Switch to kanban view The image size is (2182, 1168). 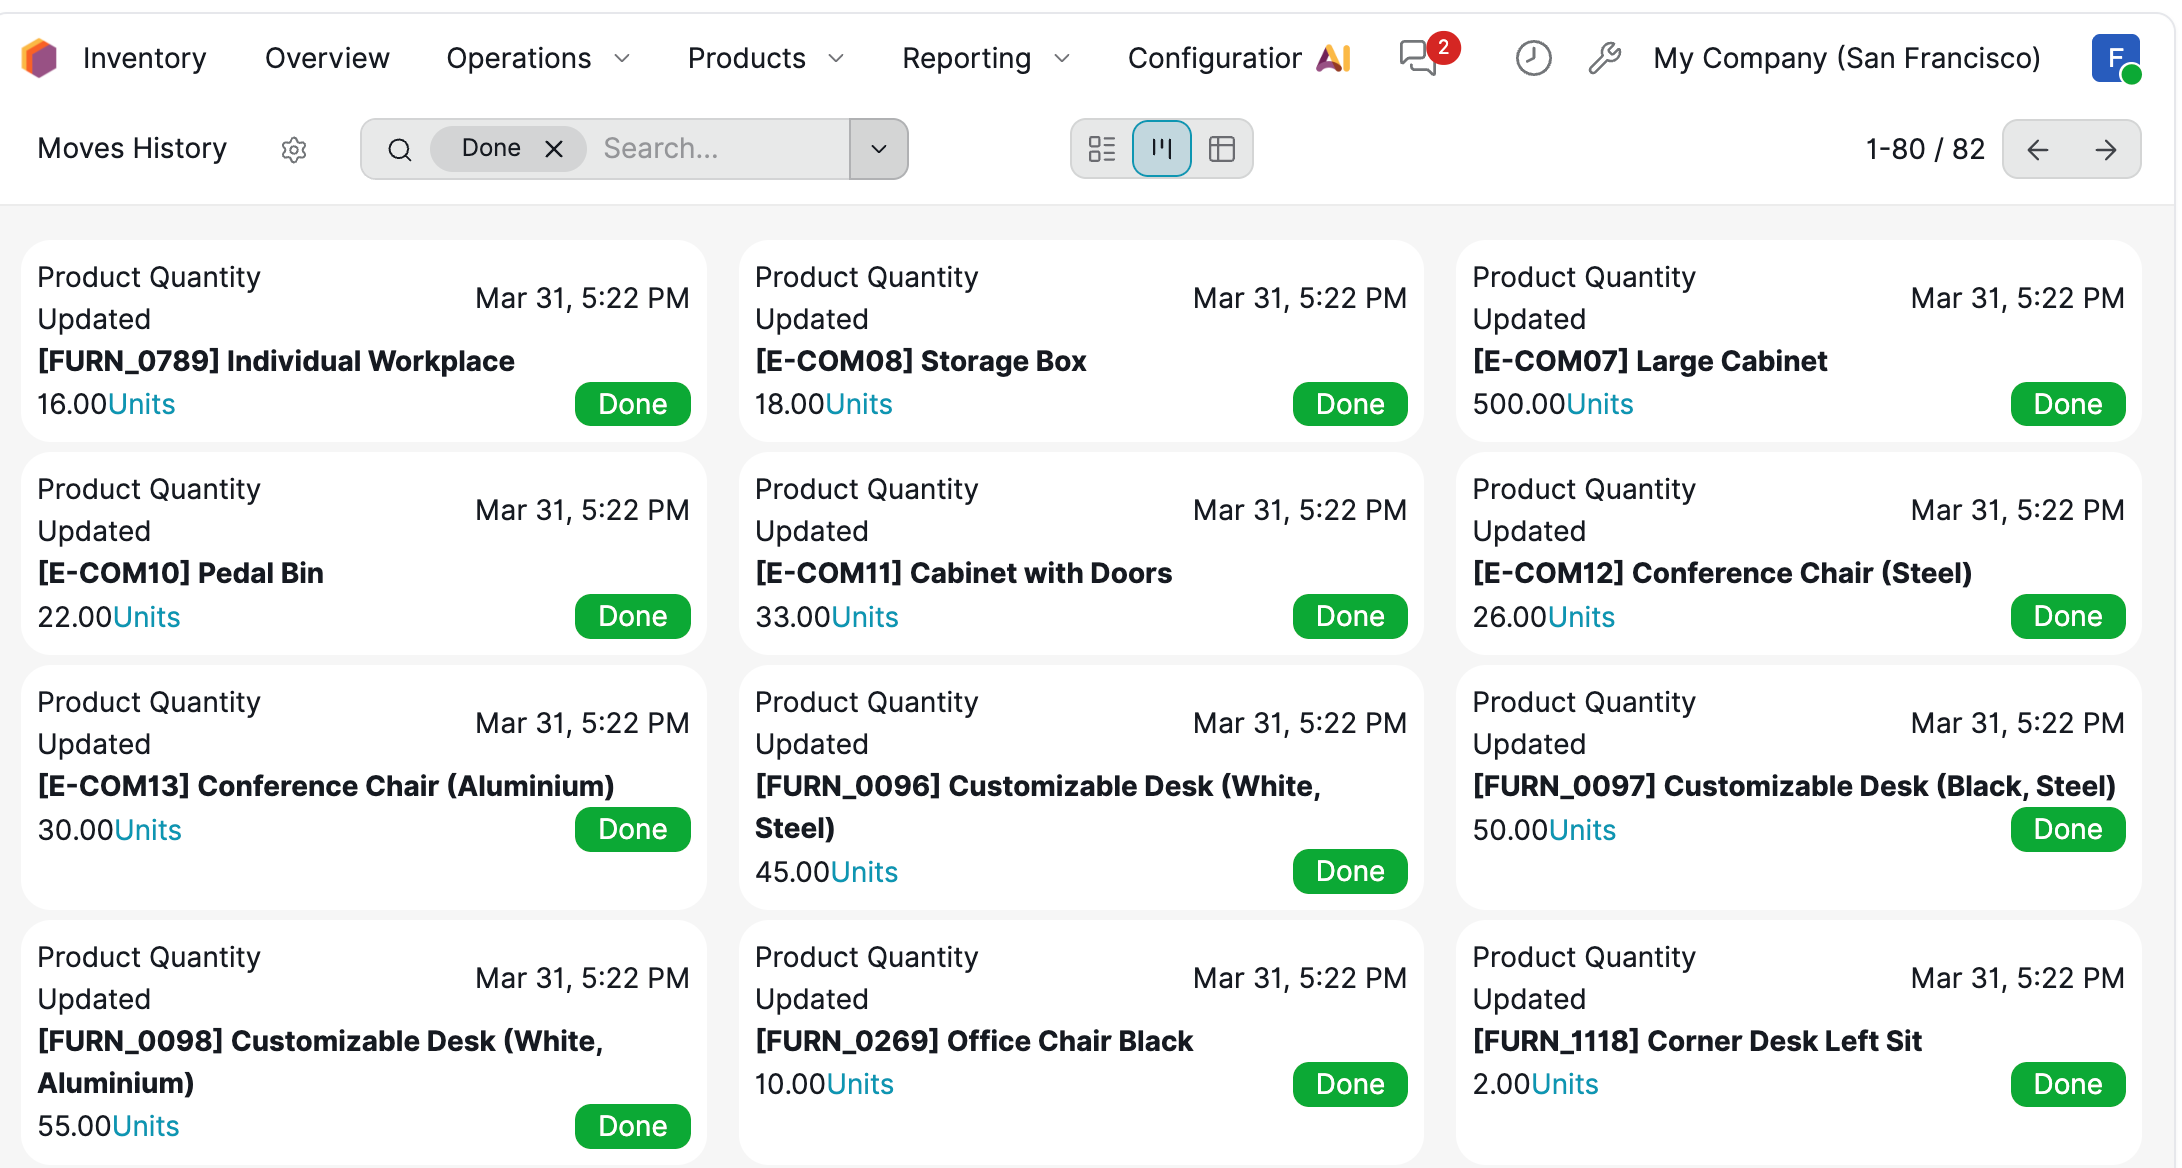1161,149
